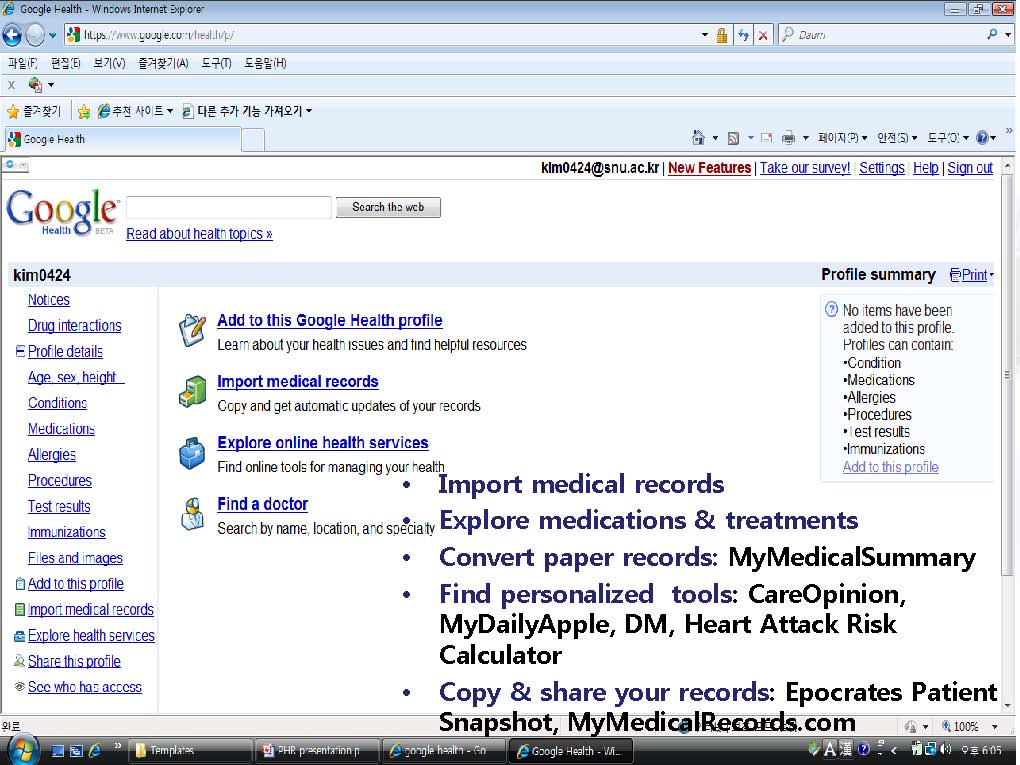The image size is (1020, 765).
Task: Open the See who has access link
Action: pyautogui.click(x=85, y=687)
